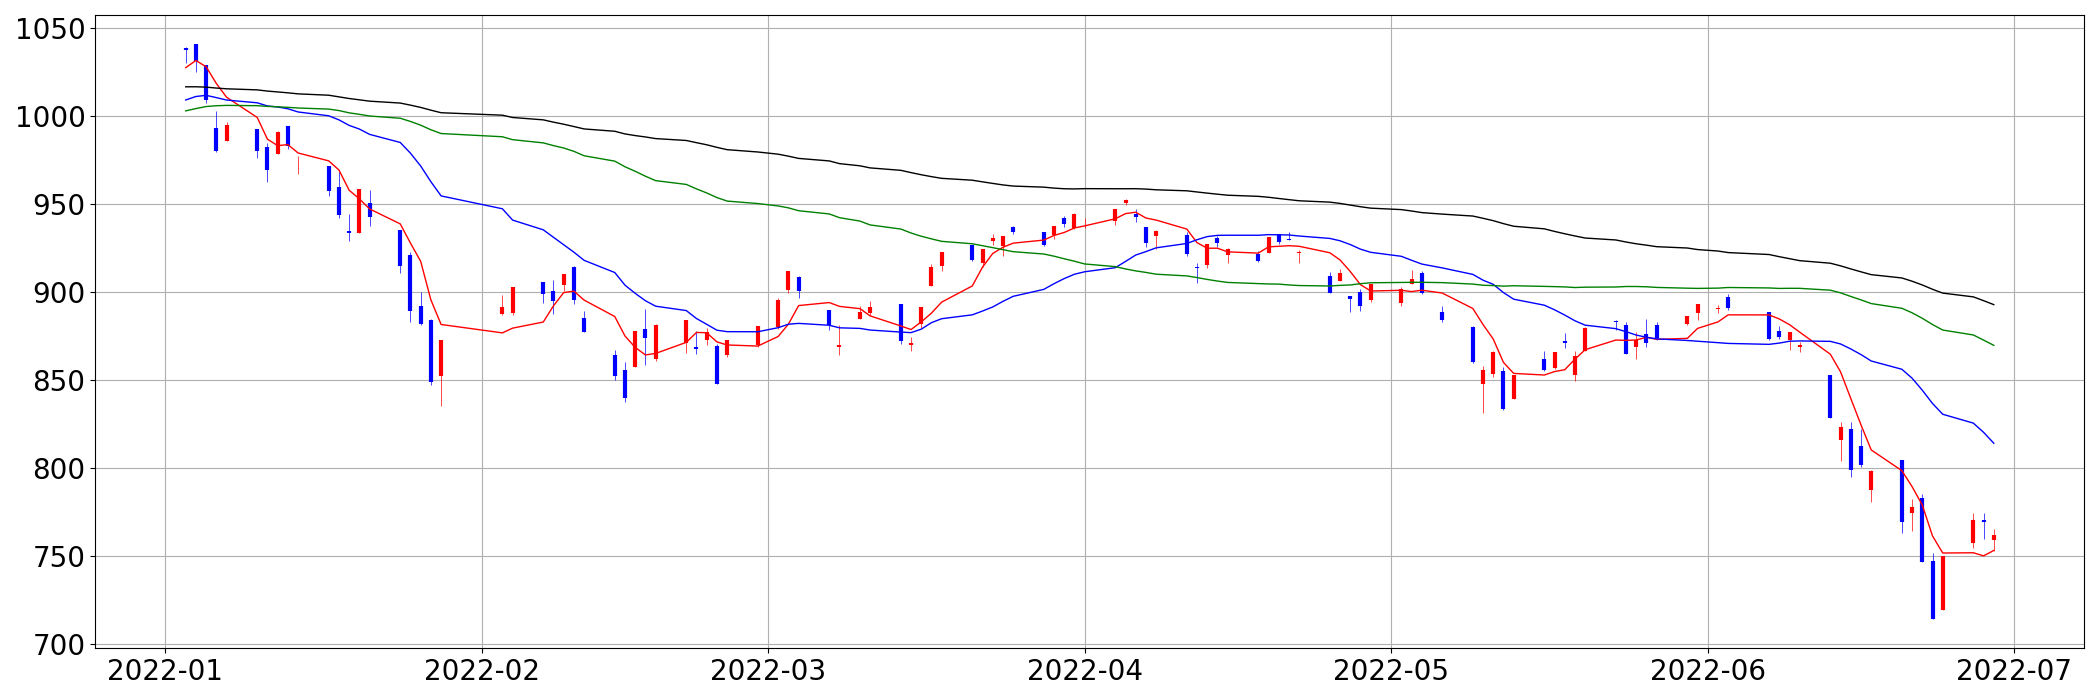This screenshot has height=700, width=2100.
Task: Click the 900 y-axis label
Action: click(57, 293)
